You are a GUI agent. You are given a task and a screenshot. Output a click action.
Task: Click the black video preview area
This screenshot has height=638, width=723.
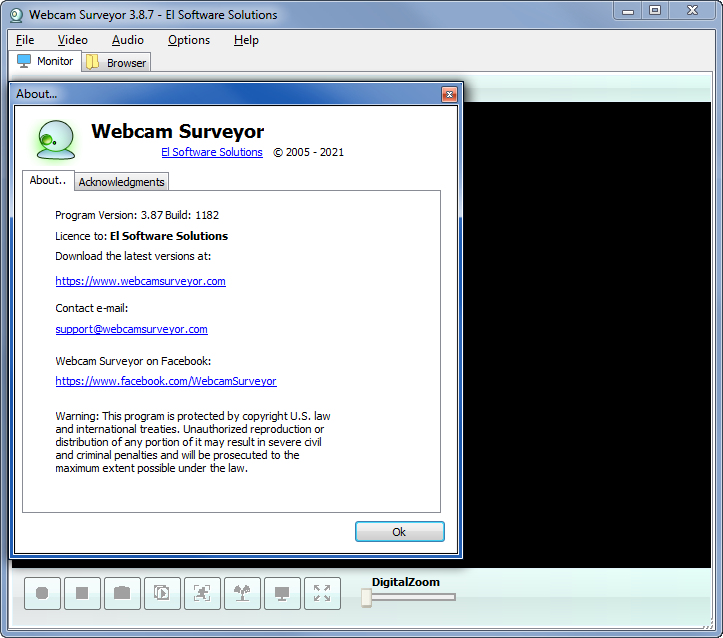pos(587,335)
